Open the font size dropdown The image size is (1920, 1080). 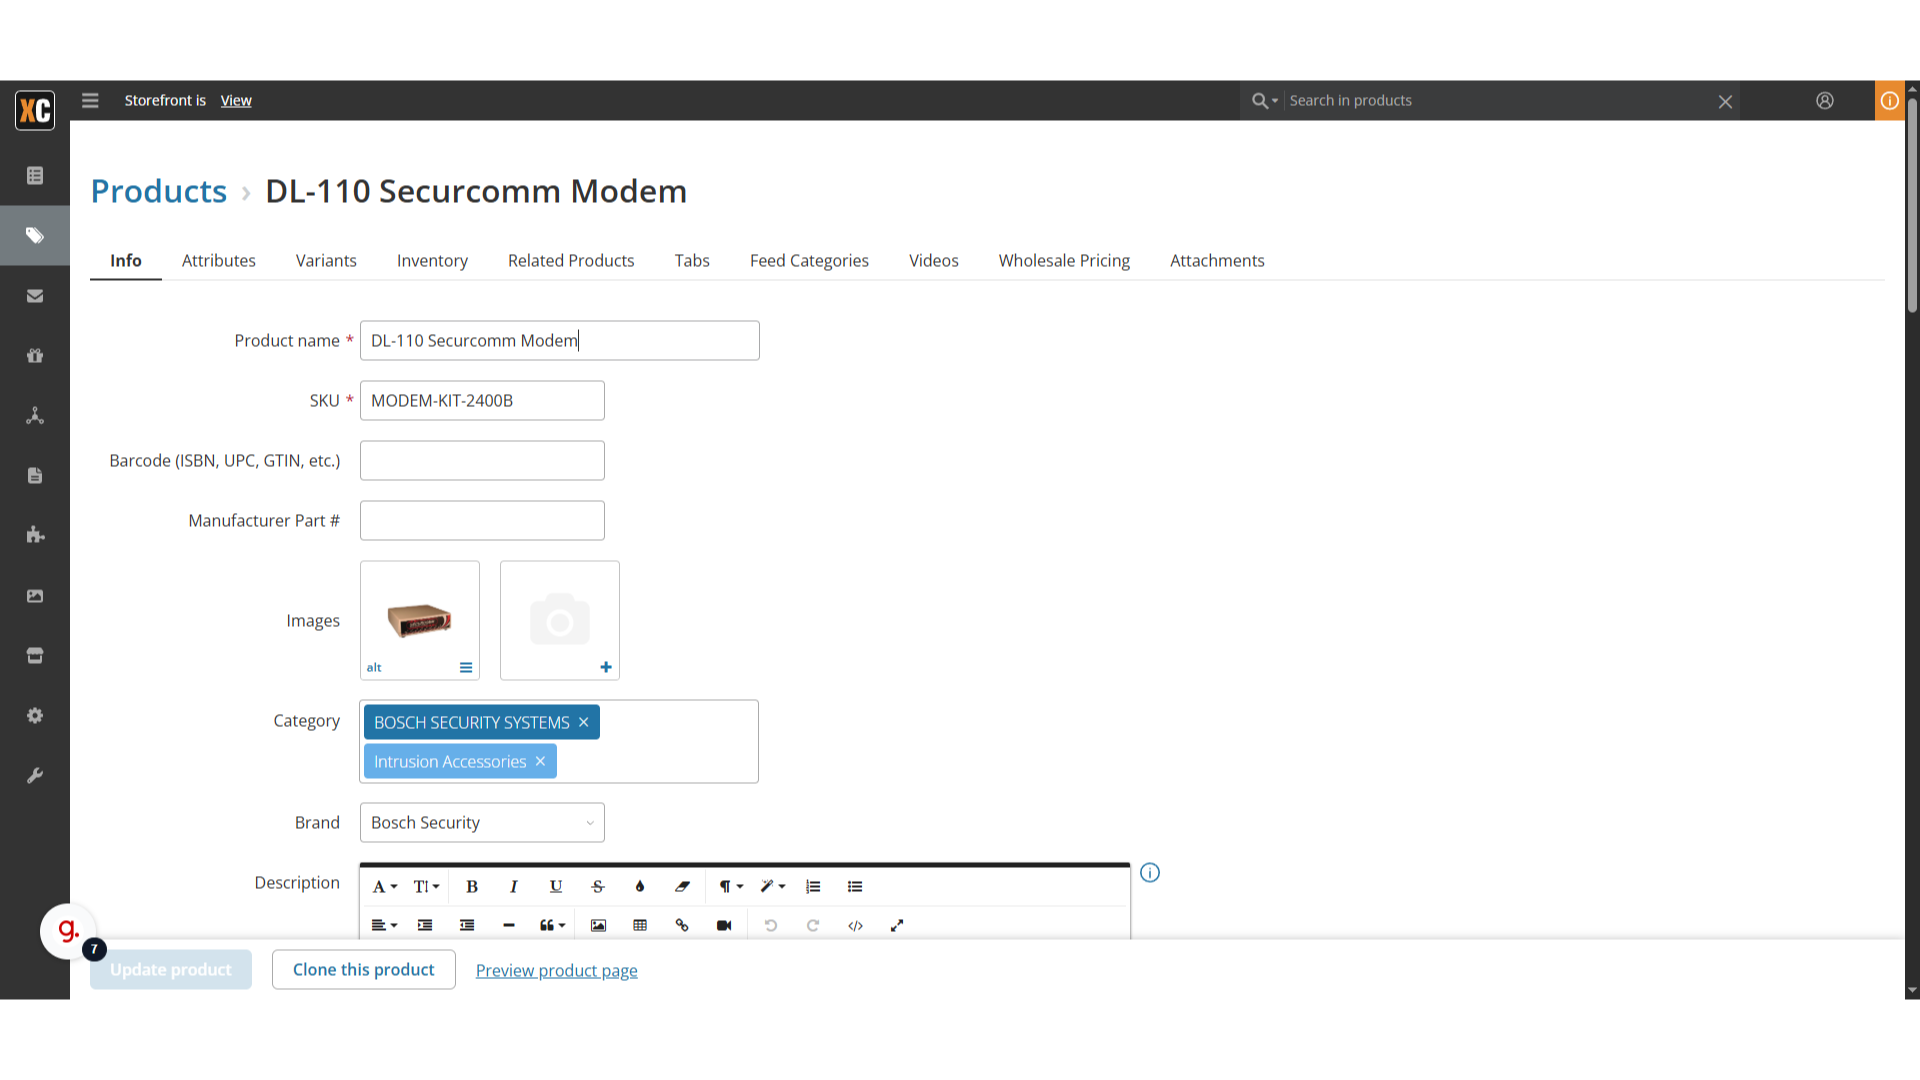click(x=427, y=886)
